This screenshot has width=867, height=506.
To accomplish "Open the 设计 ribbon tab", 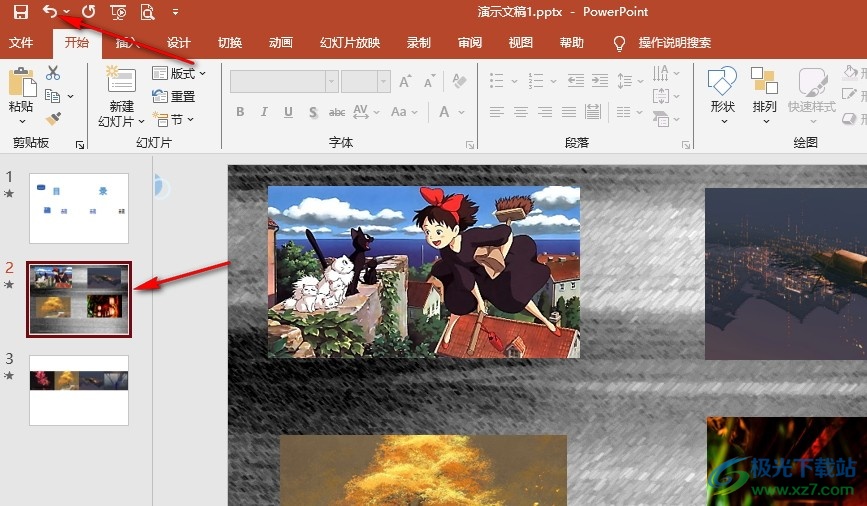I will tap(178, 43).
